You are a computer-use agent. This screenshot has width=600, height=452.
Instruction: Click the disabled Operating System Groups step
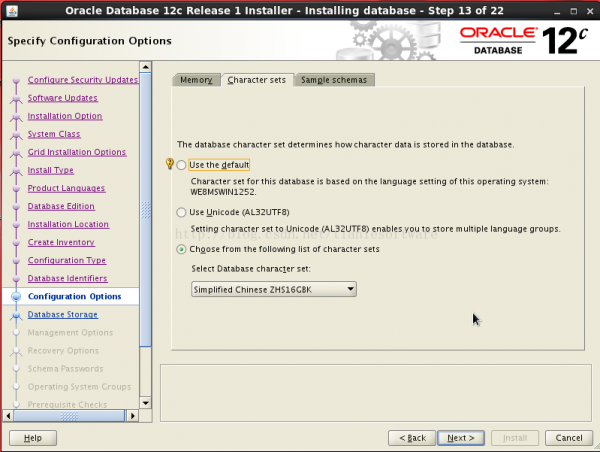[x=80, y=387]
